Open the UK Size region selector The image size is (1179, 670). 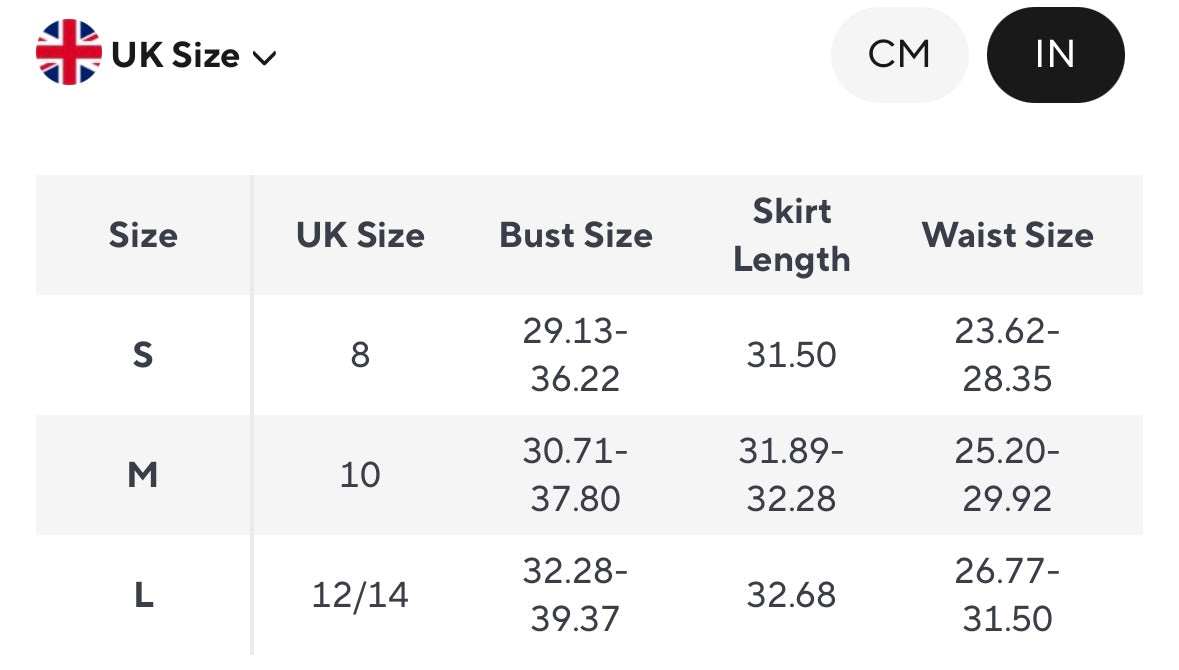tap(176, 55)
